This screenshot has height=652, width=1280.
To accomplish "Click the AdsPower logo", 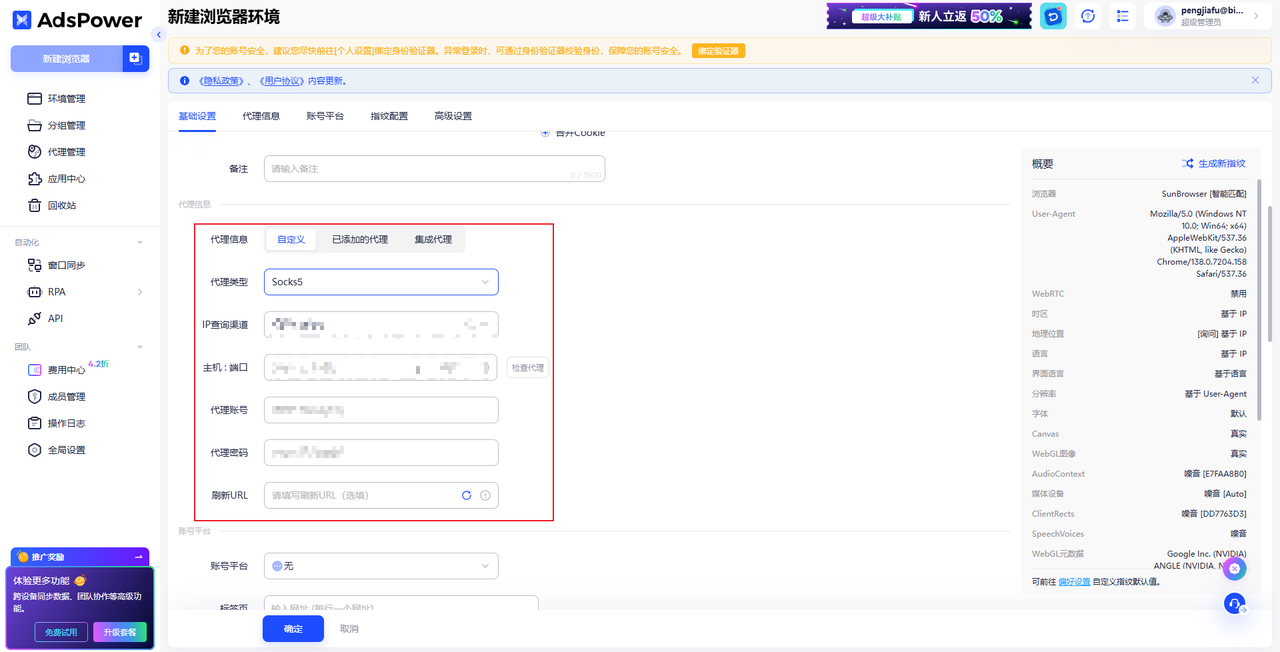I will coord(77,20).
